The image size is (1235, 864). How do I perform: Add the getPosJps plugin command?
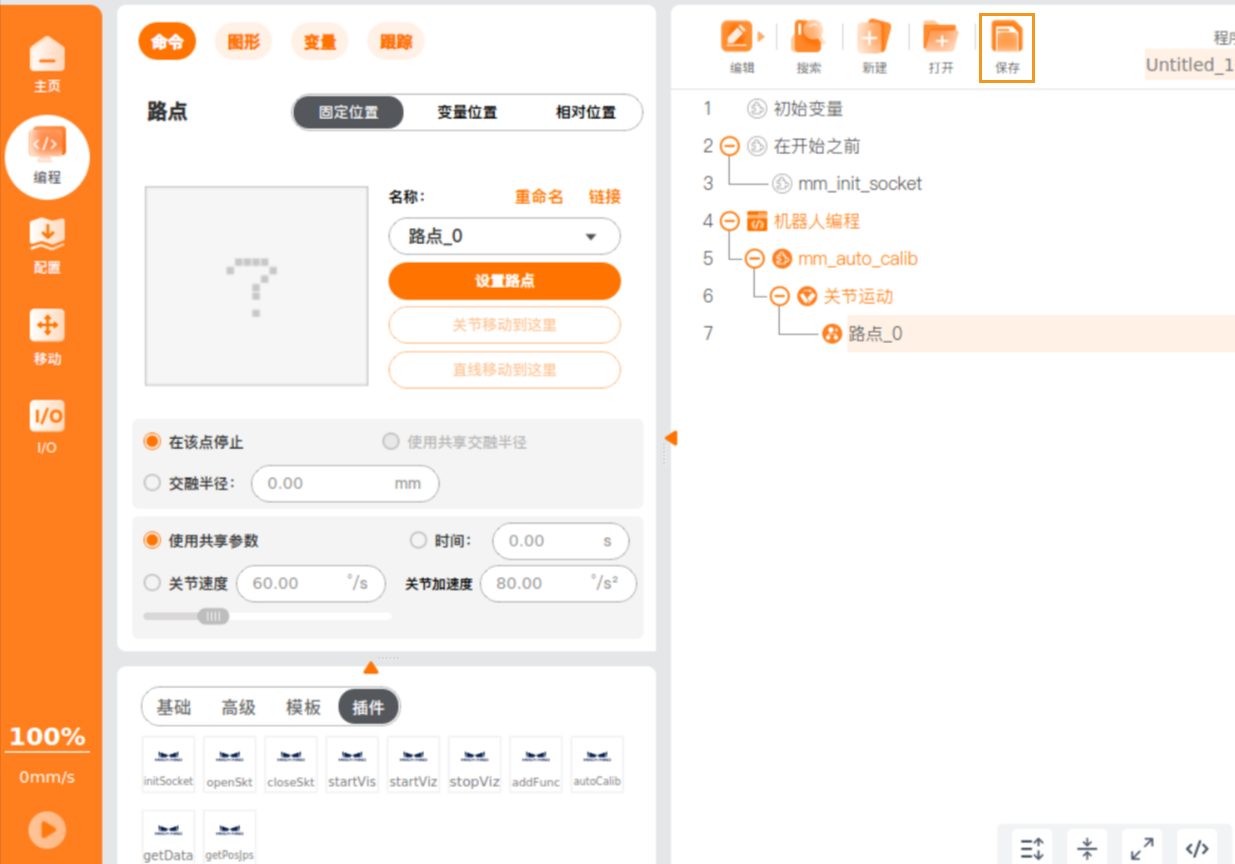(x=229, y=837)
